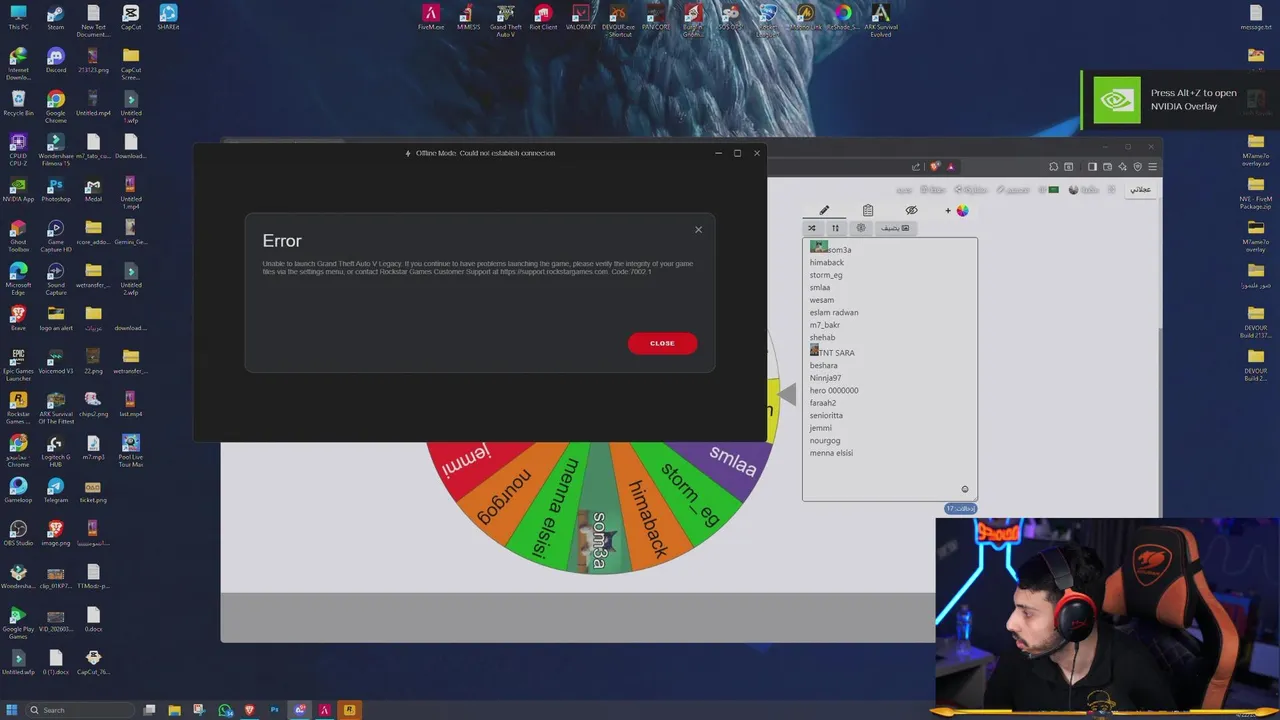This screenshot has width=1280, height=720.
Task: Click the taskbar Search box
Action: [x=80, y=710]
